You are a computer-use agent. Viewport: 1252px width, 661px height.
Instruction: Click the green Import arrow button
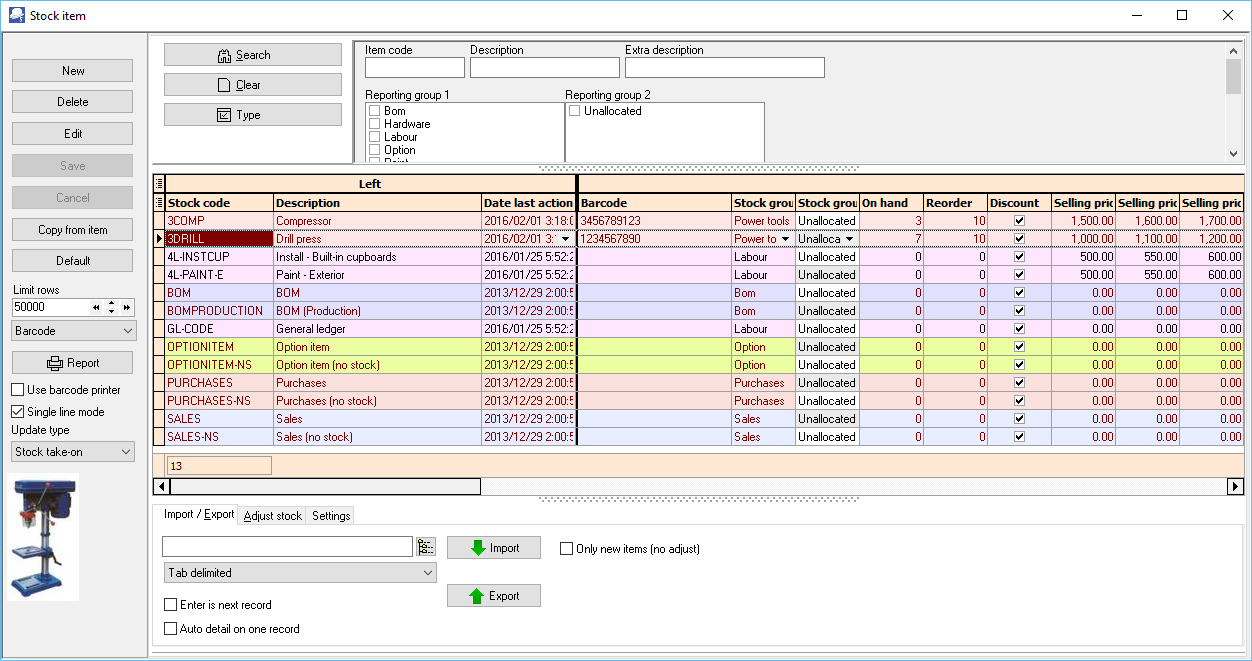point(493,548)
